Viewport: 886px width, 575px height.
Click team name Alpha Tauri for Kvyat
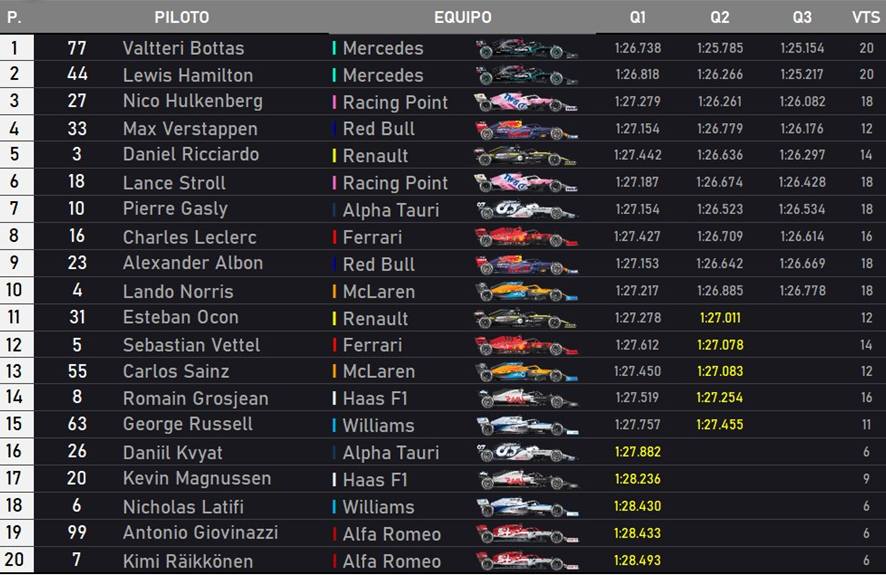tap(391, 453)
